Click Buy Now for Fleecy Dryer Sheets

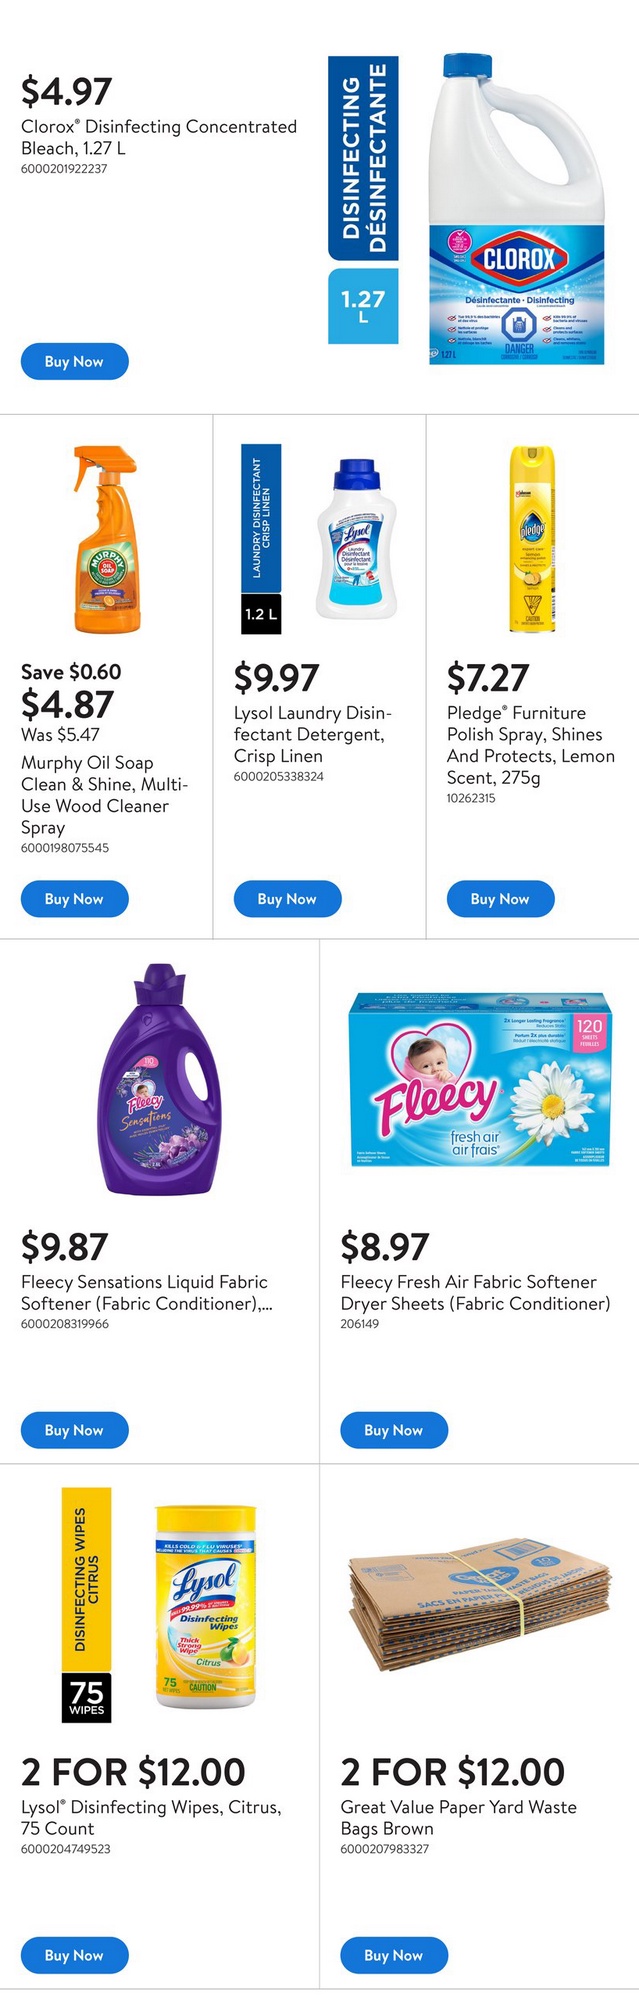pos(394,1430)
